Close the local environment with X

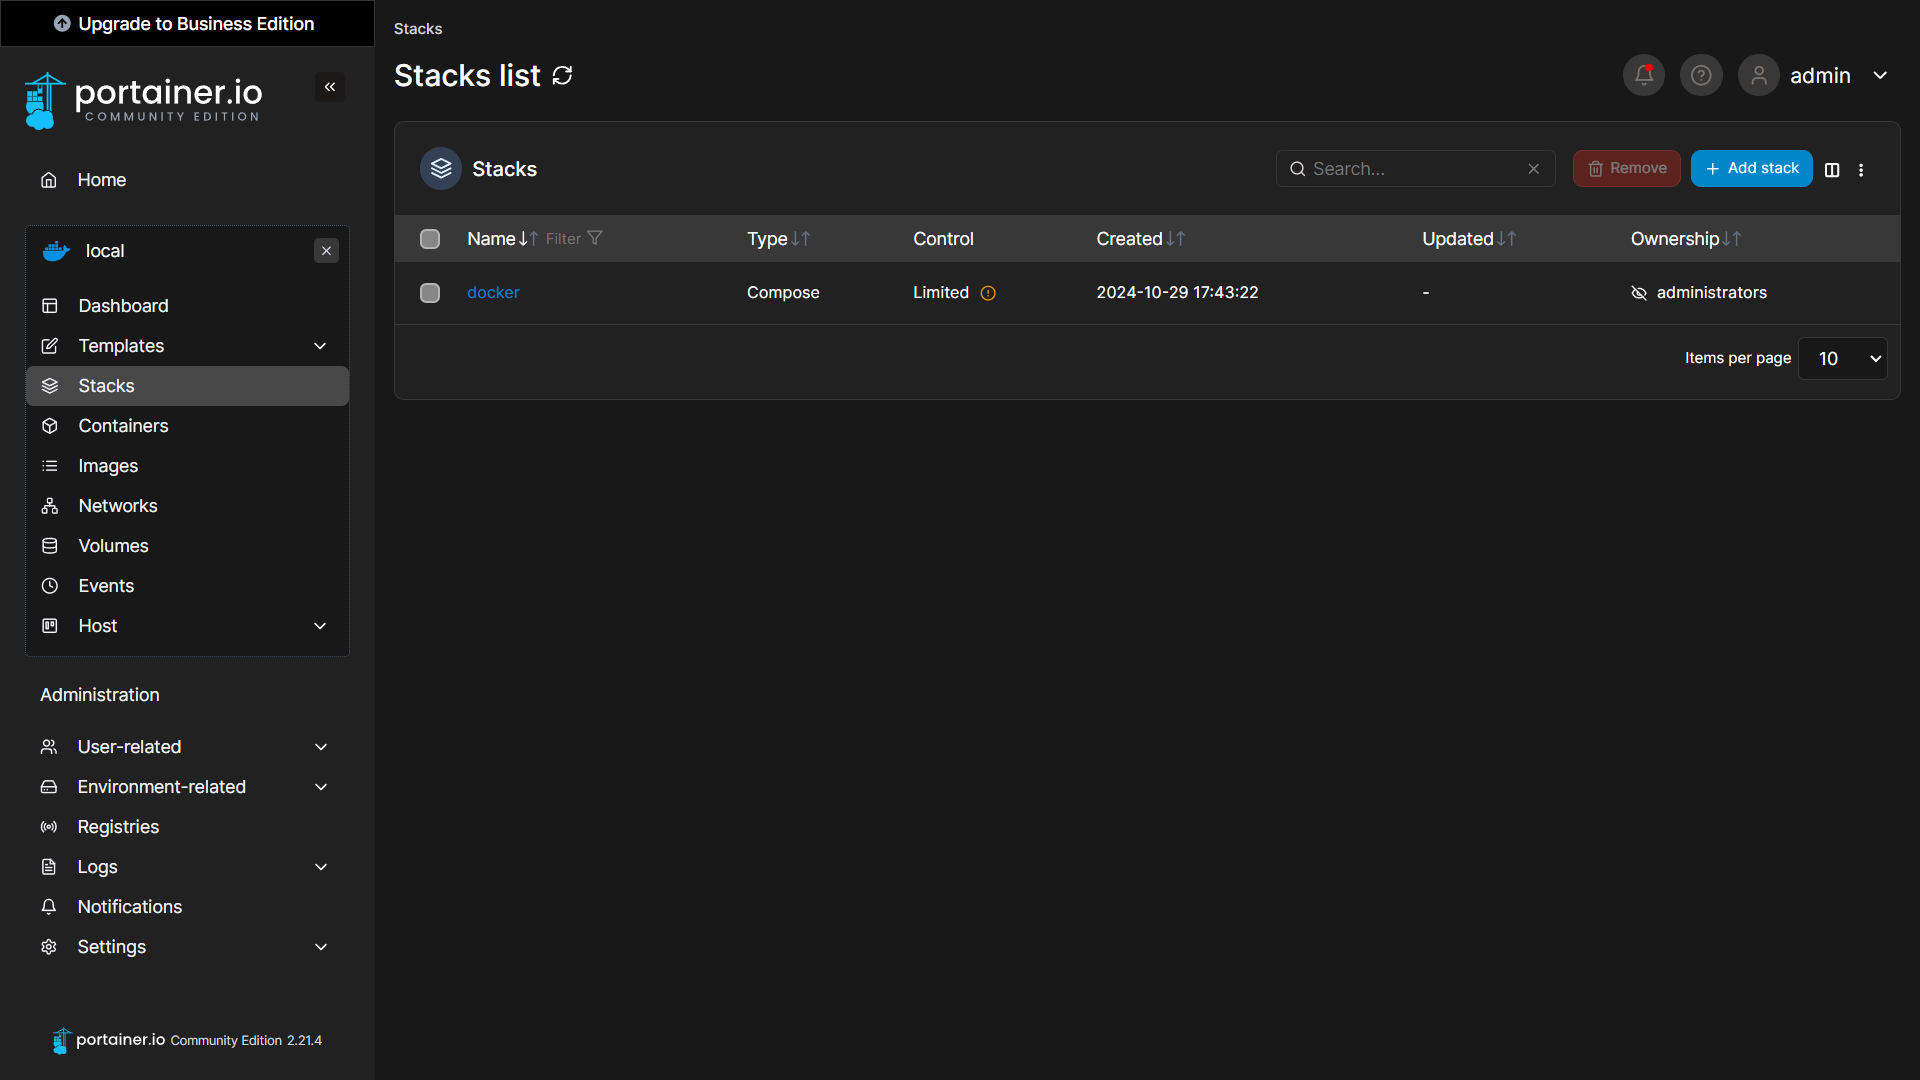pyautogui.click(x=326, y=251)
